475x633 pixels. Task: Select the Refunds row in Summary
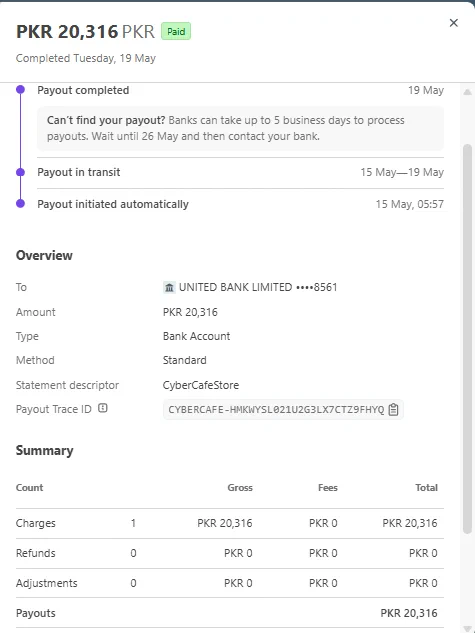230,553
